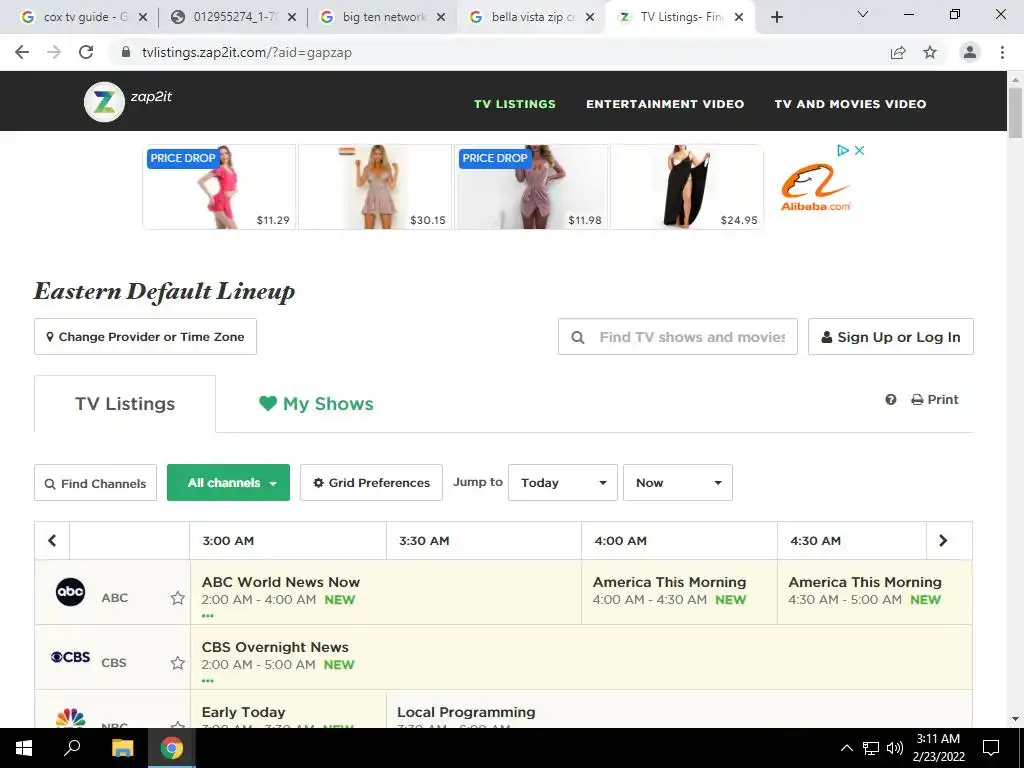The height and width of the screenshot is (768, 1024).
Task: Open Grid Preferences
Action: 372,483
